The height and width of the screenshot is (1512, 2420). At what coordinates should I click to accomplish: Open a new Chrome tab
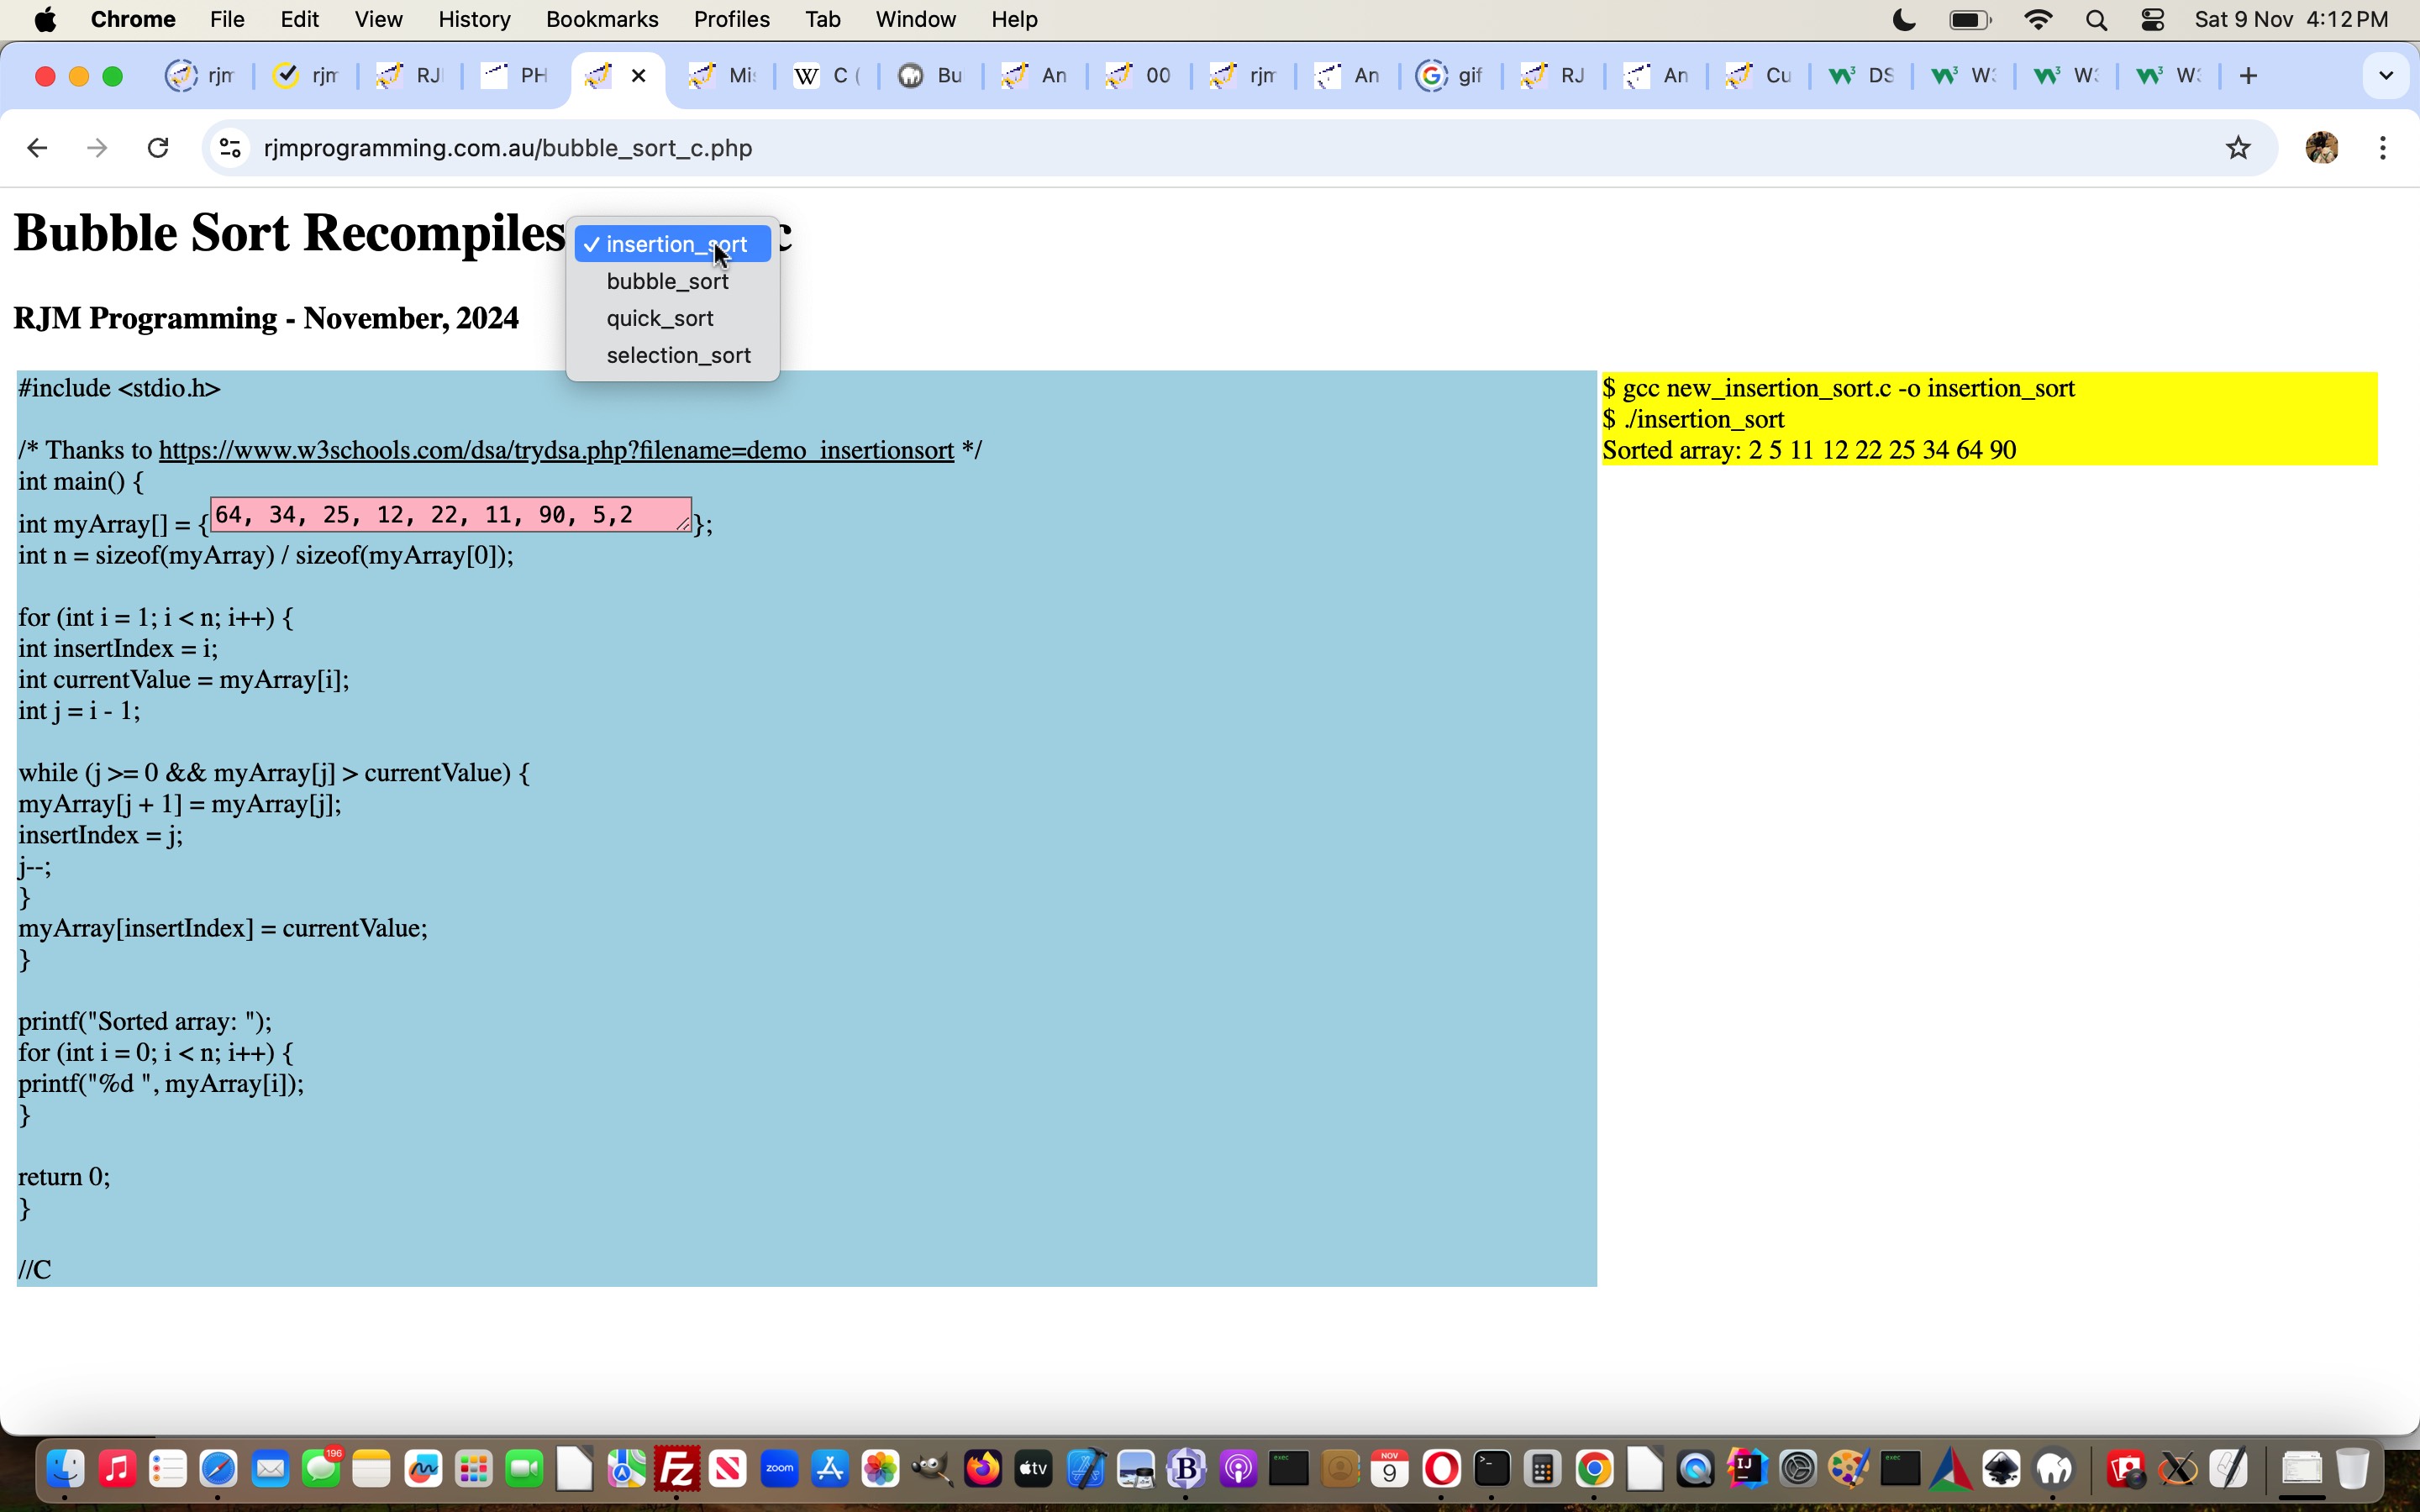click(x=2249, y=76)
